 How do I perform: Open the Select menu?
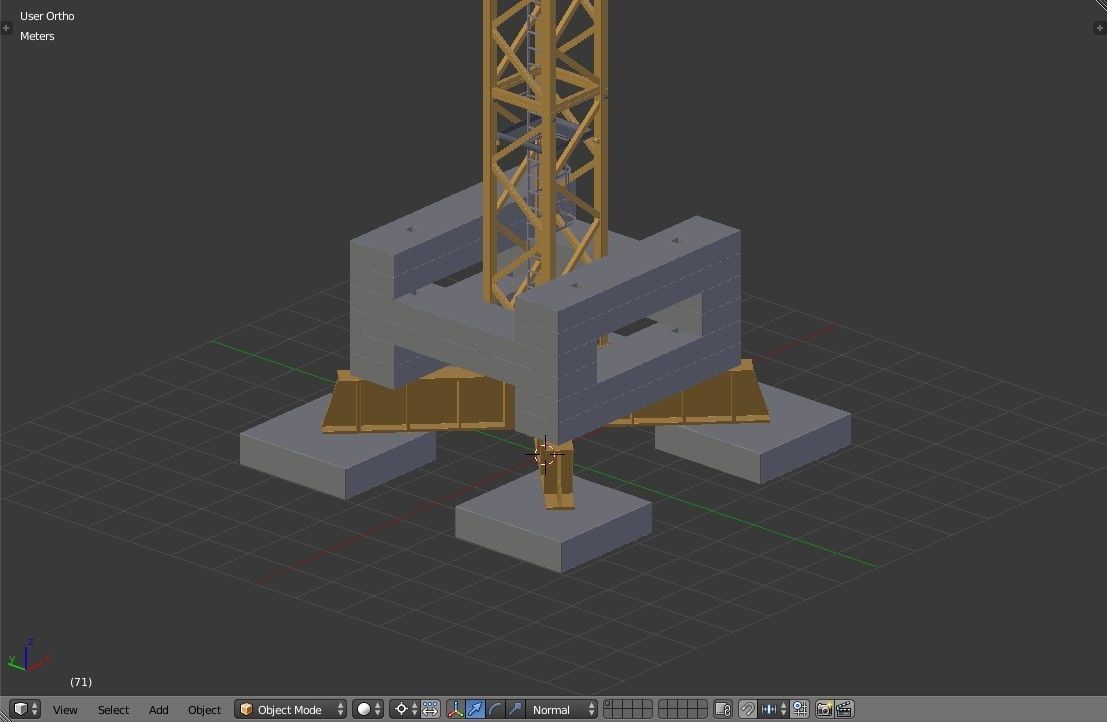pos(113,710)
